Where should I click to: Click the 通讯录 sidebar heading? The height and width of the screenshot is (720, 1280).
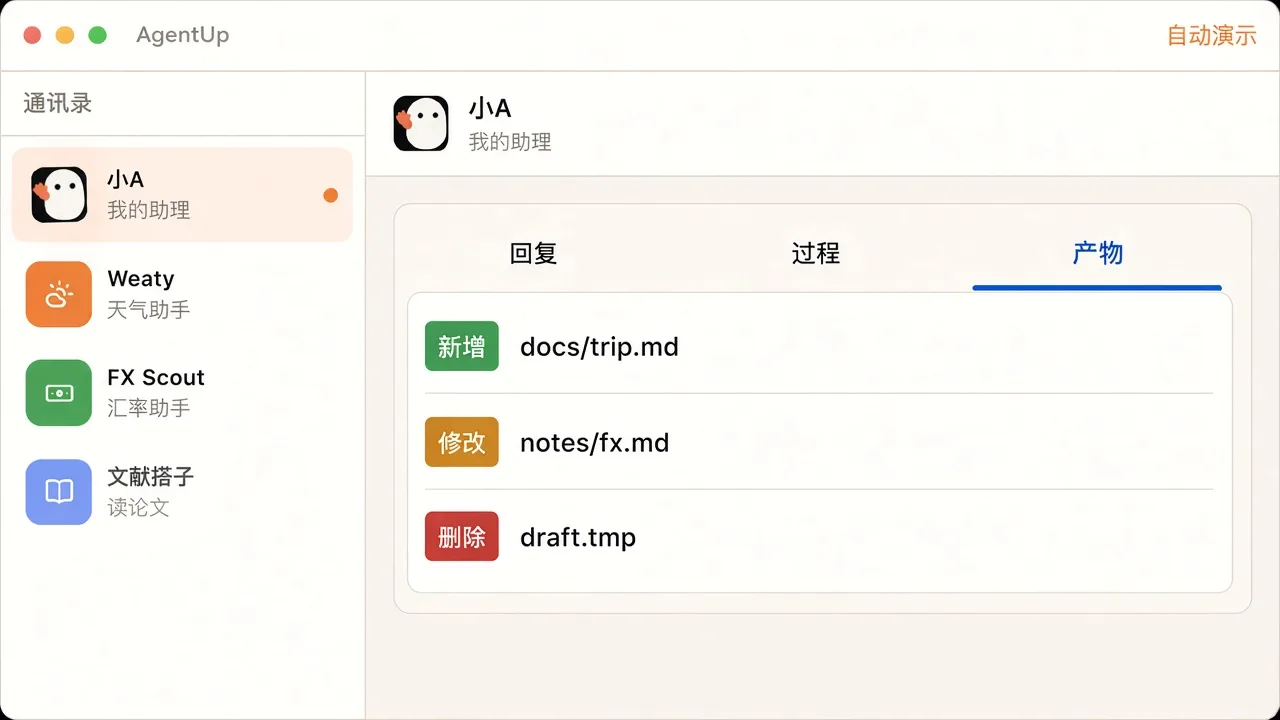(x=58, y=103)
